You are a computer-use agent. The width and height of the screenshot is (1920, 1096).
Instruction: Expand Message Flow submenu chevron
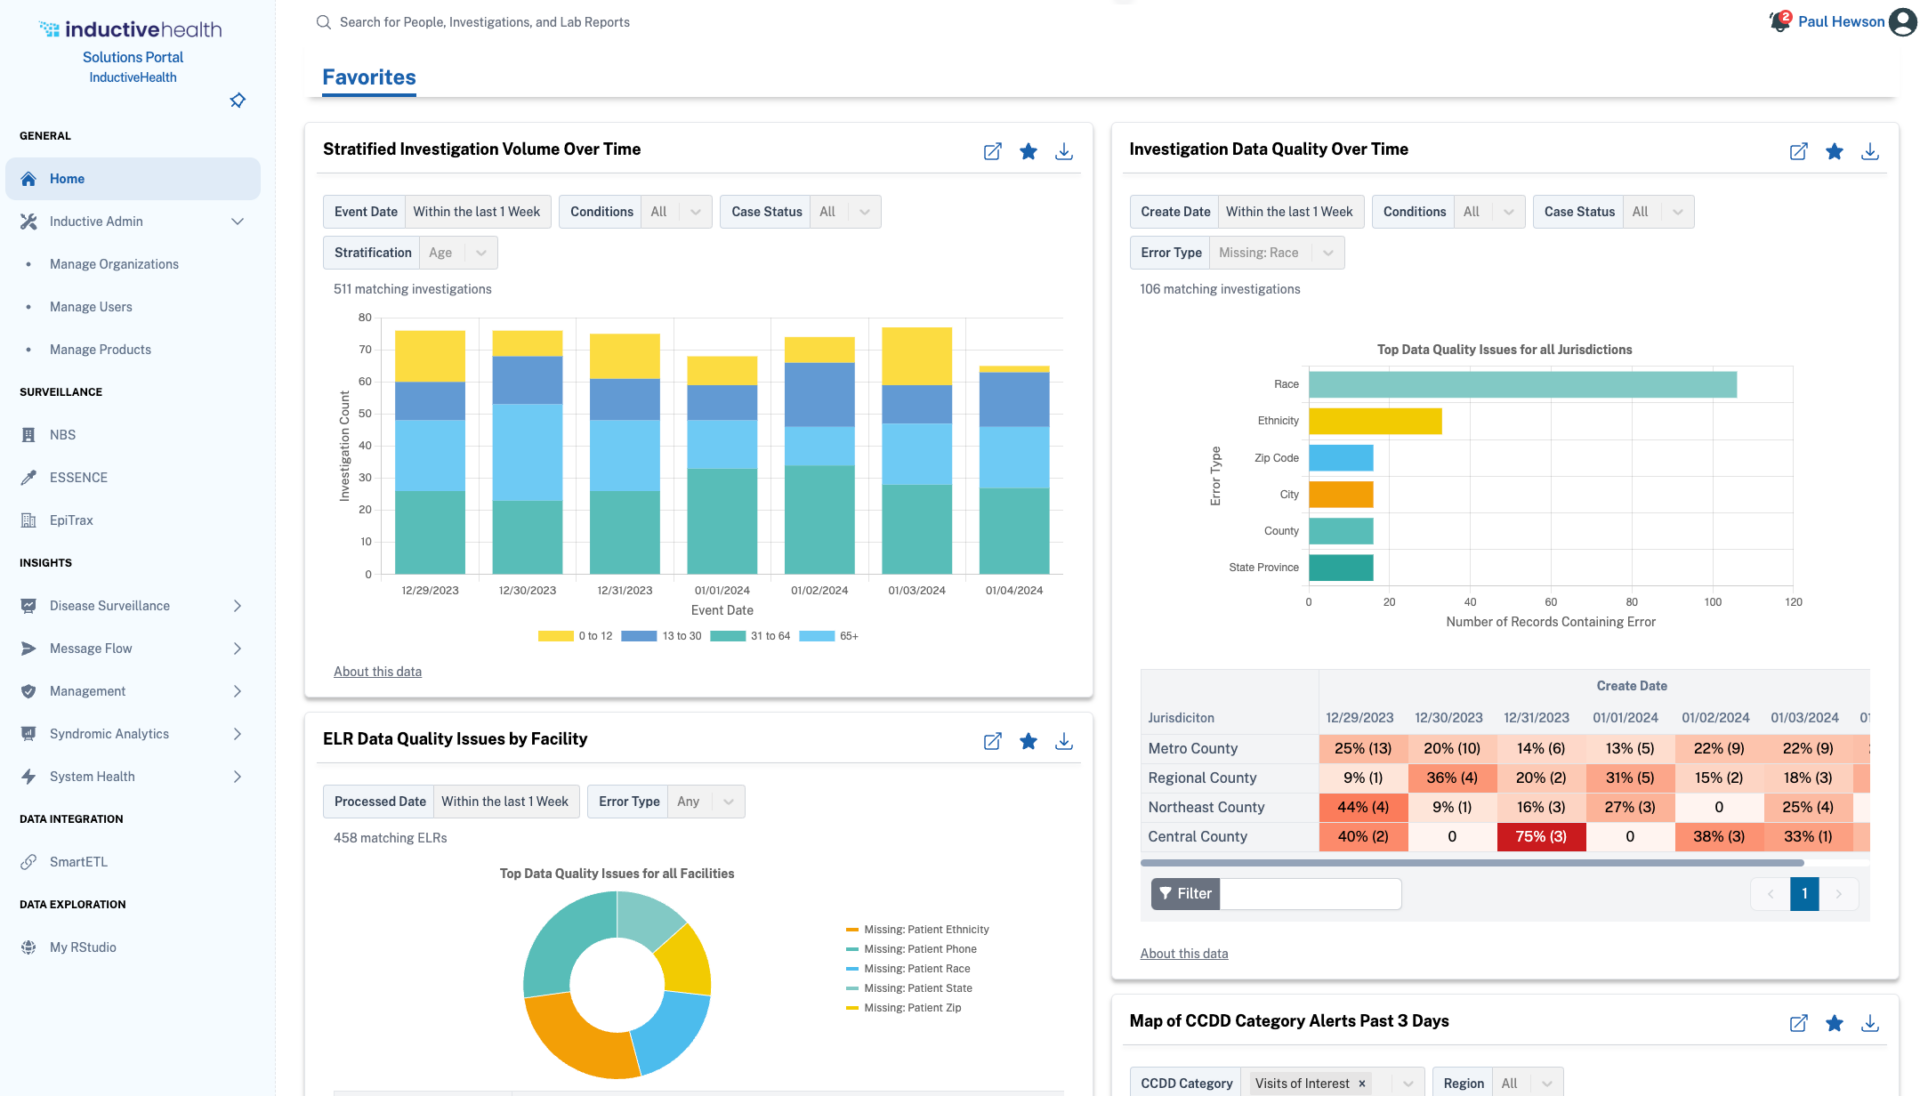point(237,648)
